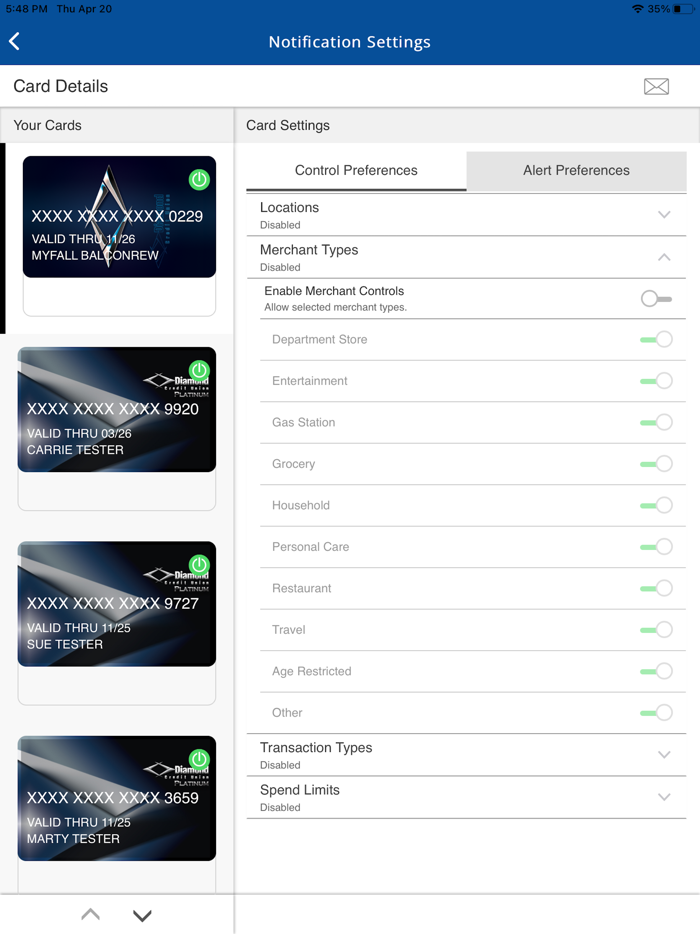Collapse the Merchant Types section
The height and width of the screenshot is (934, 700).
click(663, 257)
